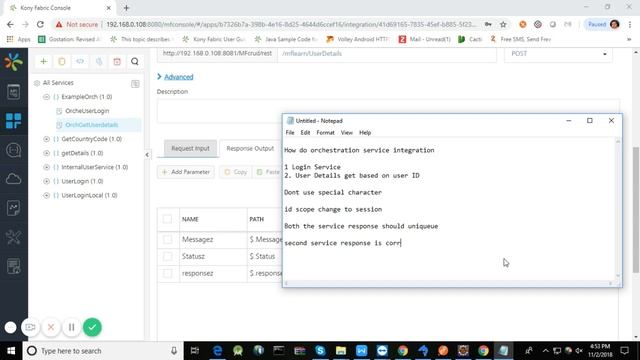
Task: Click the Add Parameter button
Action: 186,172
